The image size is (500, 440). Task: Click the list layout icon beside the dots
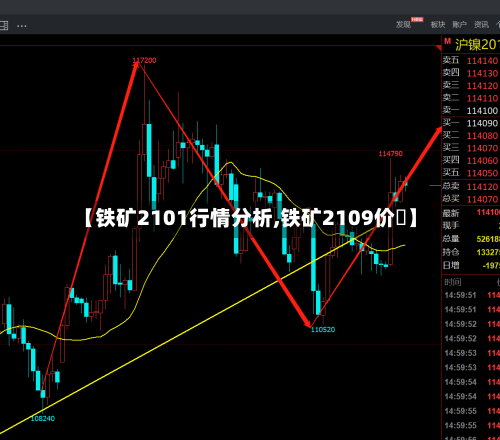coord(4,26)
